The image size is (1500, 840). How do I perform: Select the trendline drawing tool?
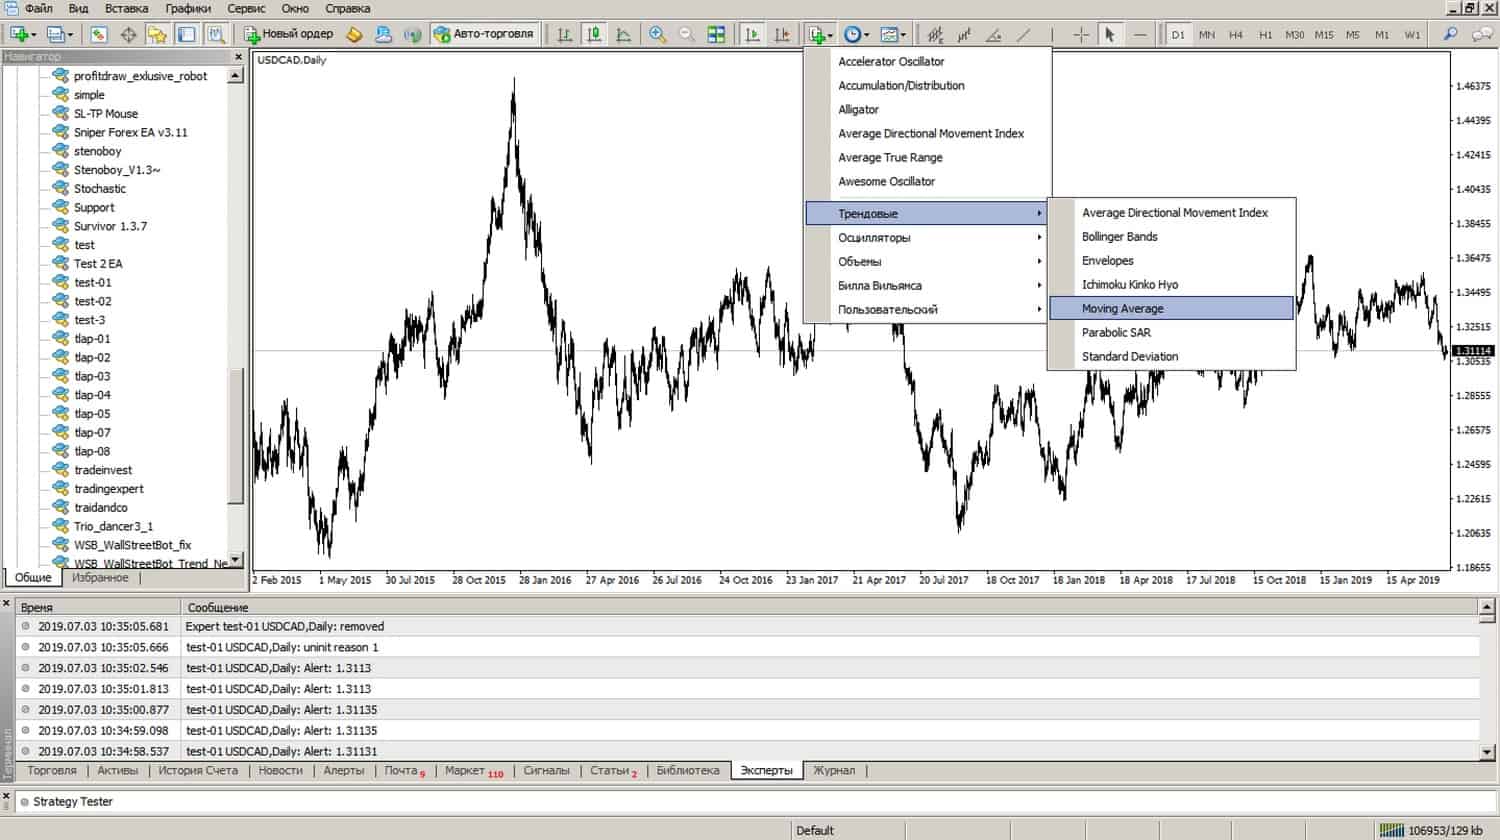point(1023,34)
